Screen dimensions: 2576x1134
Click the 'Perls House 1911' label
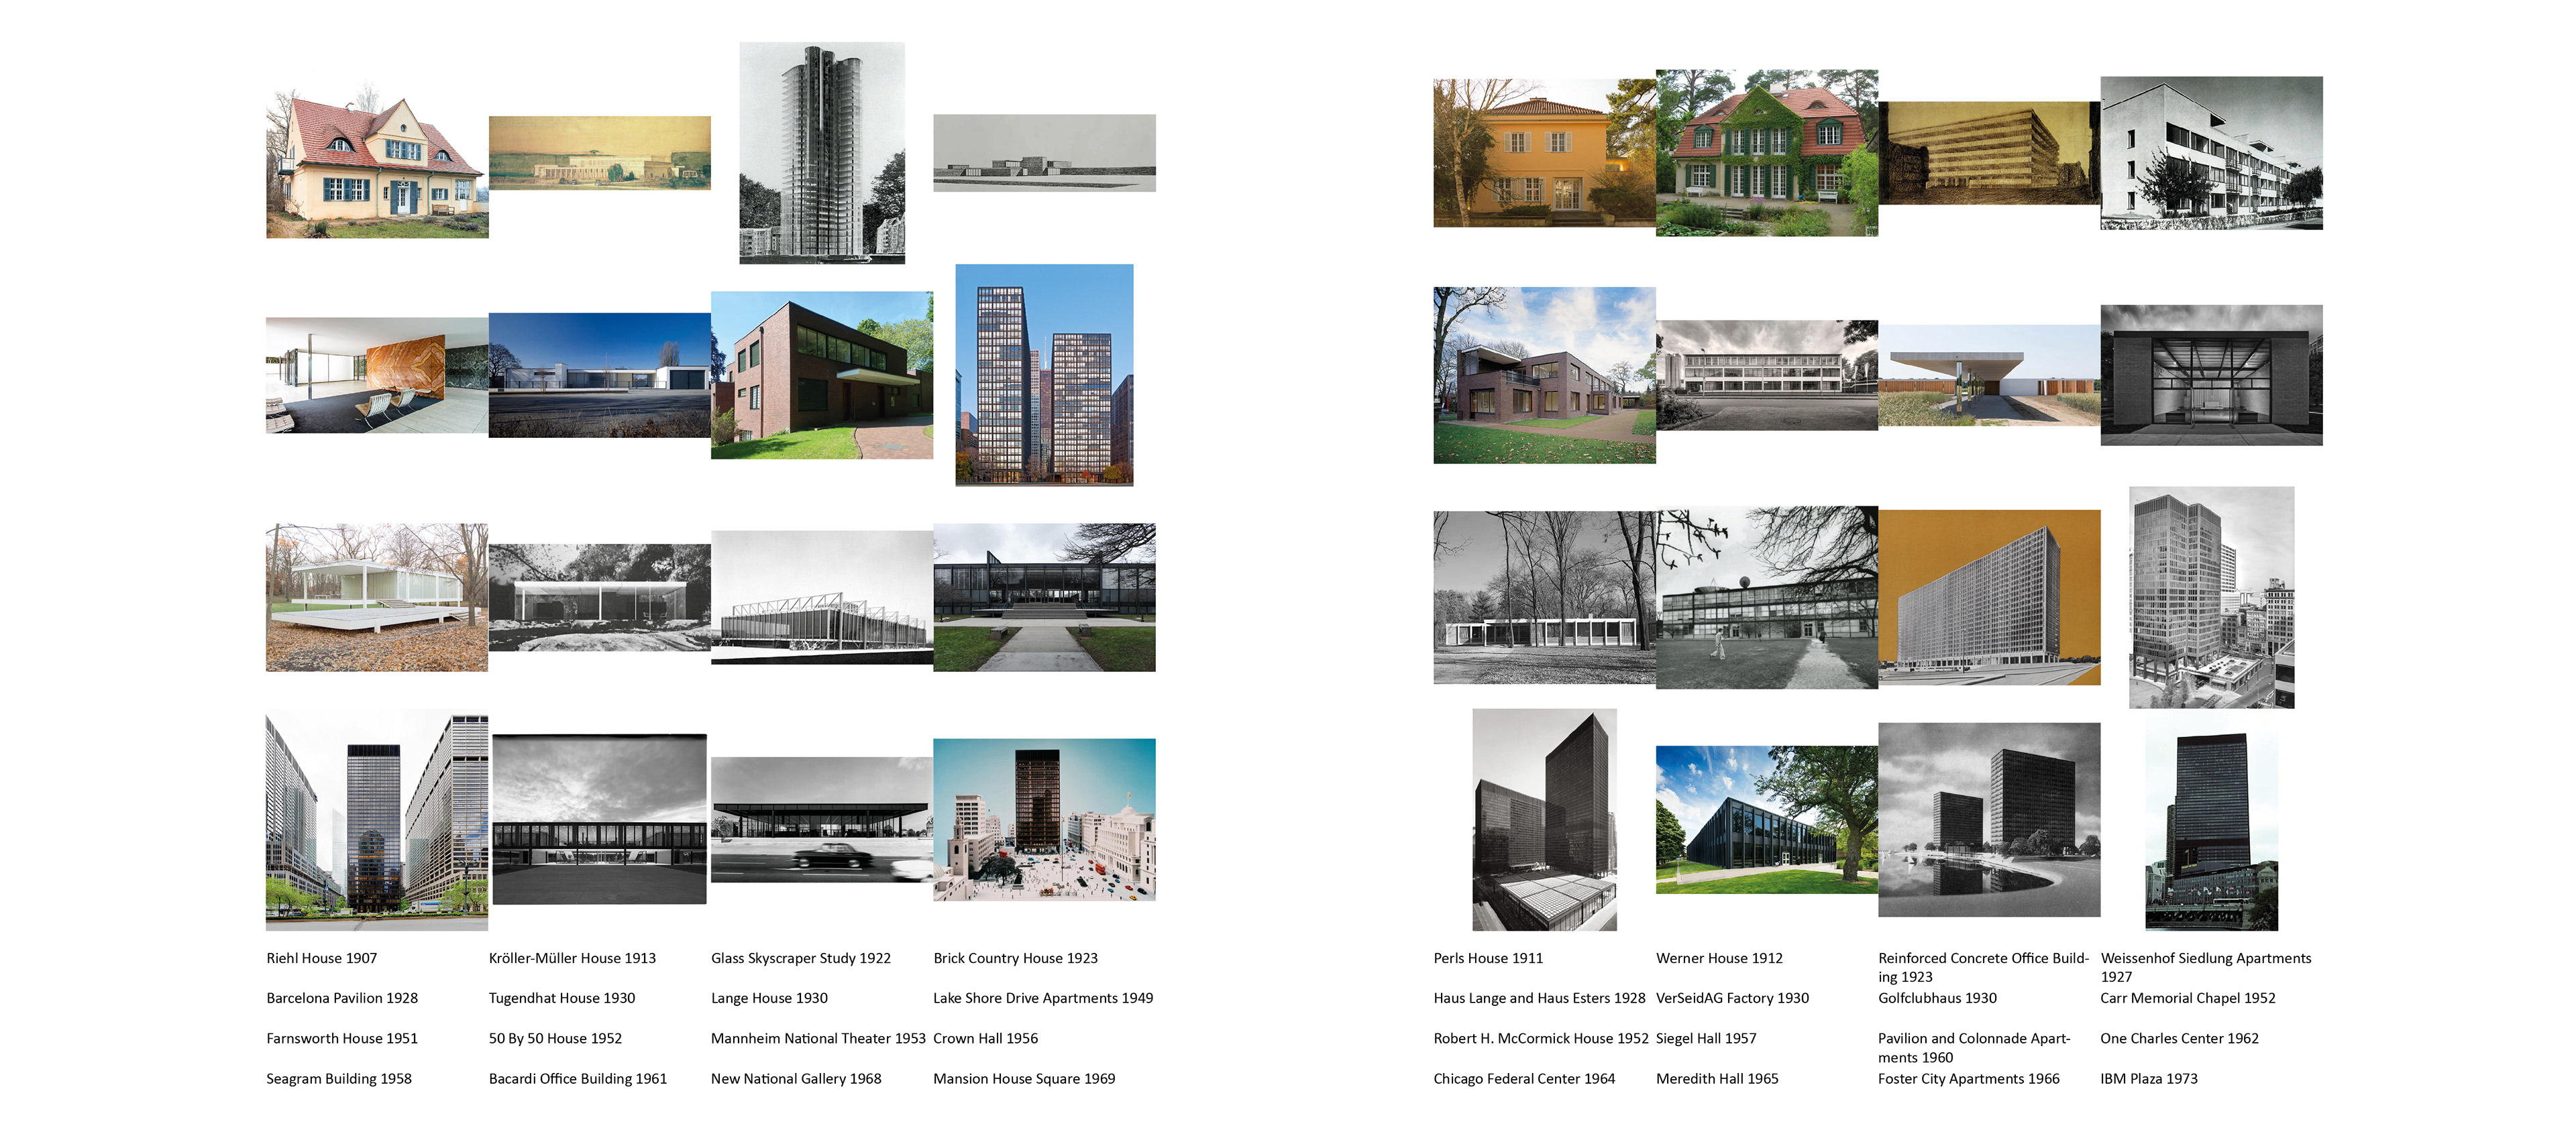click(1488, 958)
